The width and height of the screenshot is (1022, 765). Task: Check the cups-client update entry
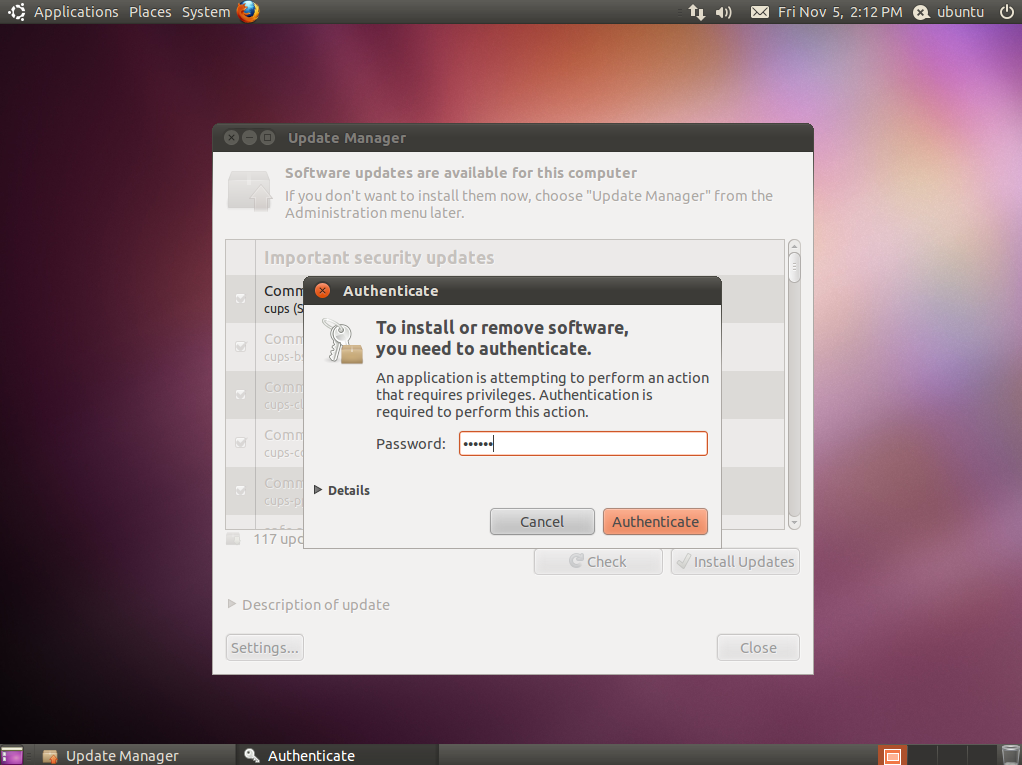tap(240, 395)
